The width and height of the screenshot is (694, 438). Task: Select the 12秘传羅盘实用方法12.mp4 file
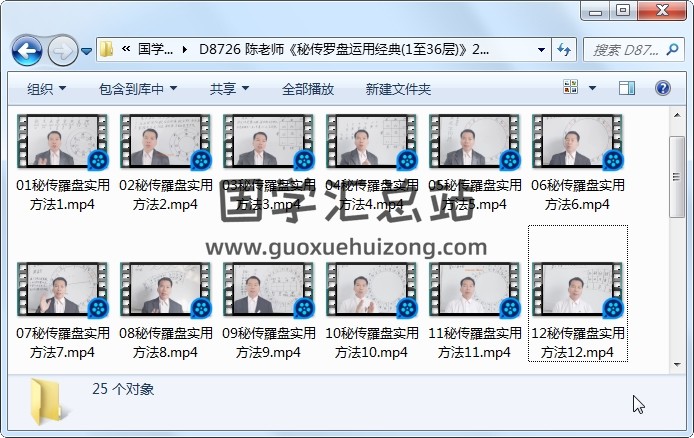coord(577,290)
